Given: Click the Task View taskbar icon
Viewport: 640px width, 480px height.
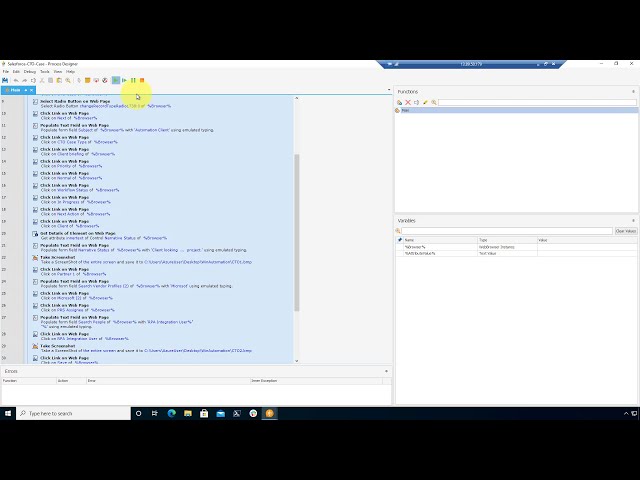Looking at the screenshot, I should [x=154, y=413].
